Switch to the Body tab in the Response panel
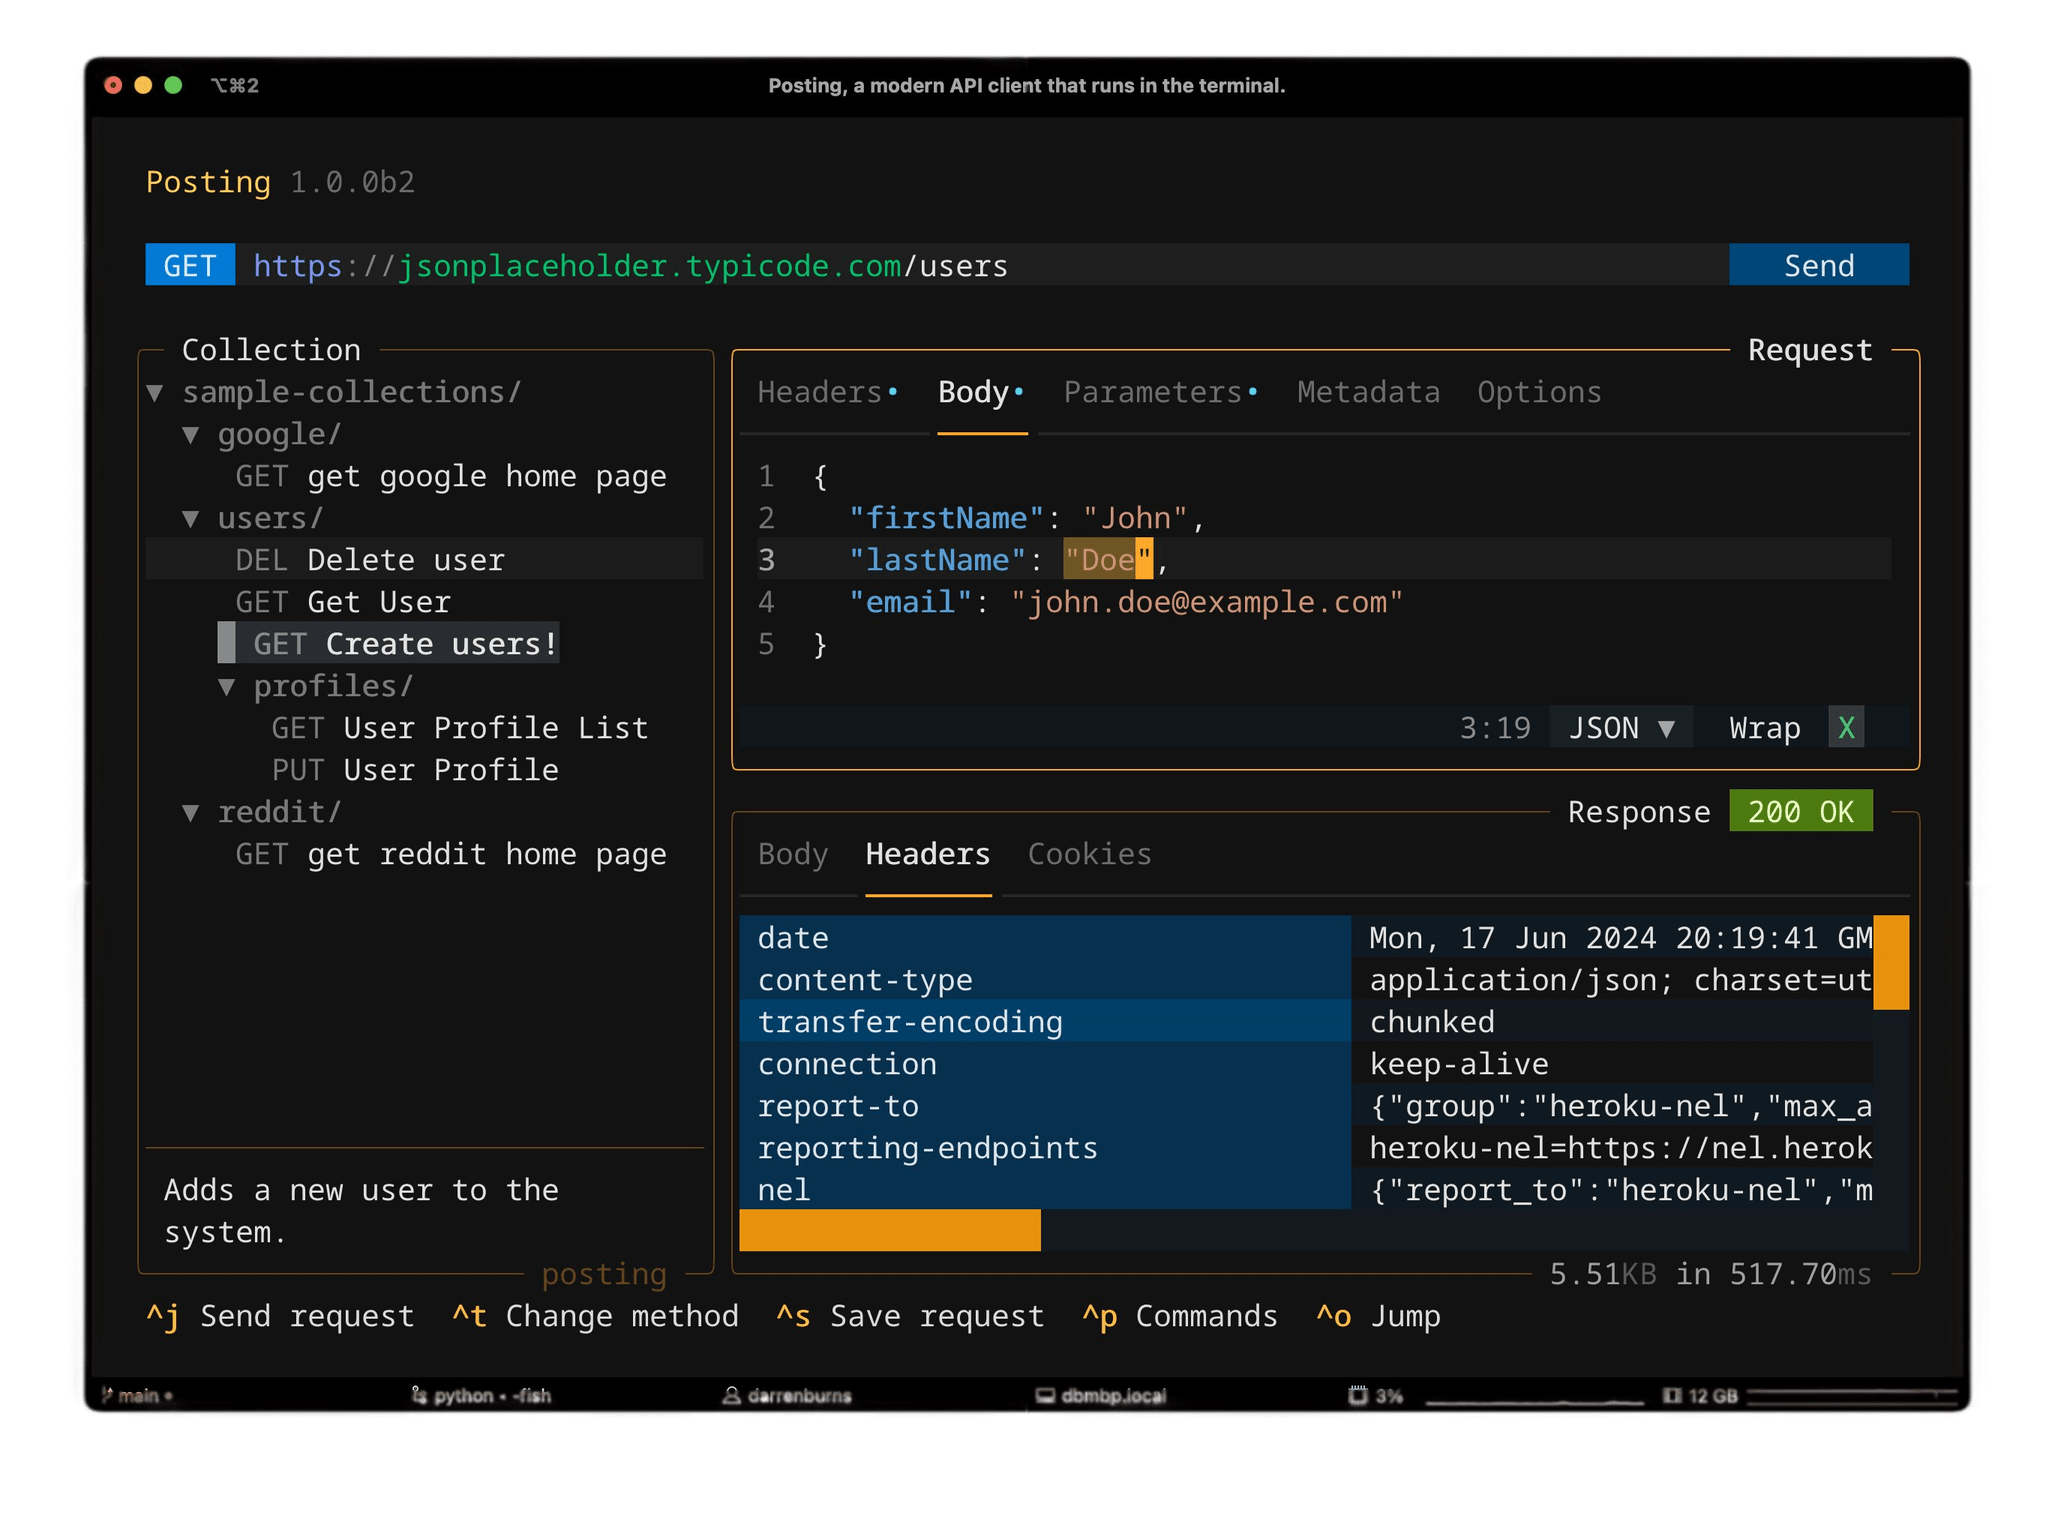Image resolution: width=2055 pixels, height=1523 pixels. [x=792, y=854]
